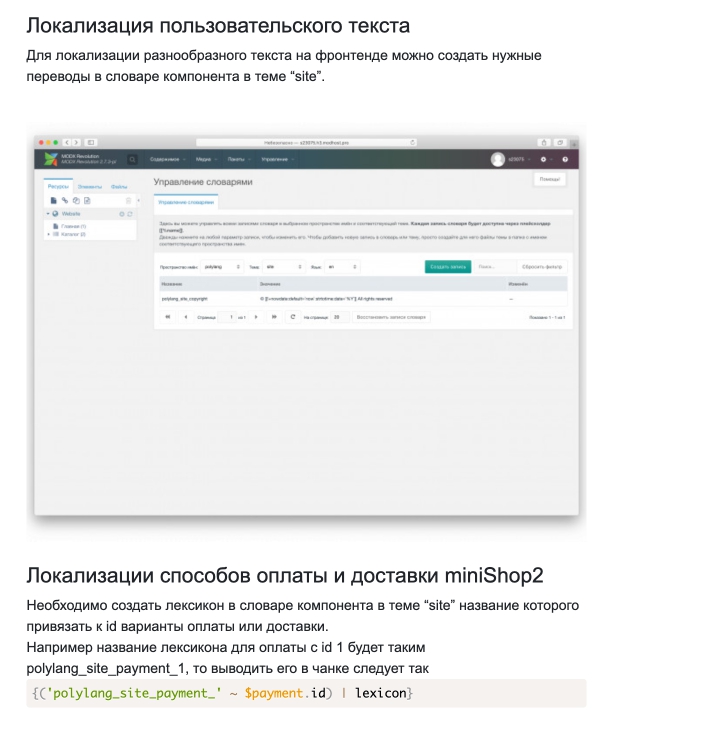Collapse the Website tree node
The height and width of the screenshot is (731, 720).
(48, 213)
